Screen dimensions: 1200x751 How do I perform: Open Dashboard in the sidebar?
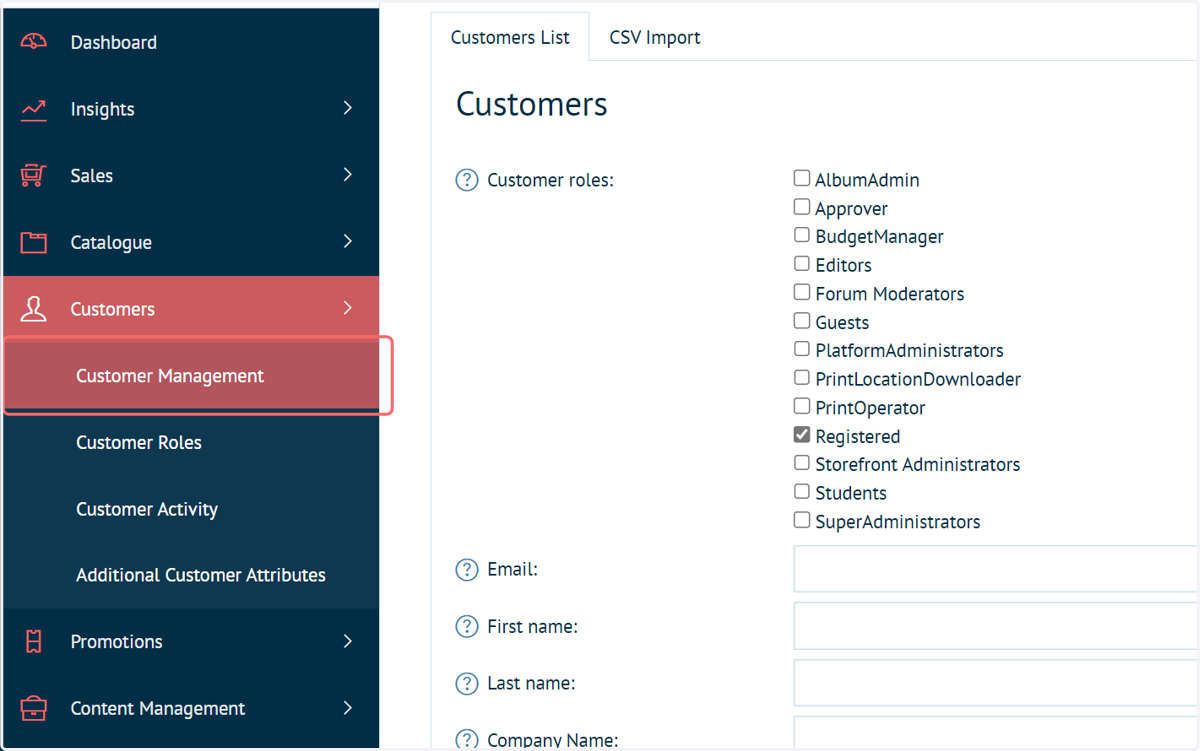pos(113,42)
